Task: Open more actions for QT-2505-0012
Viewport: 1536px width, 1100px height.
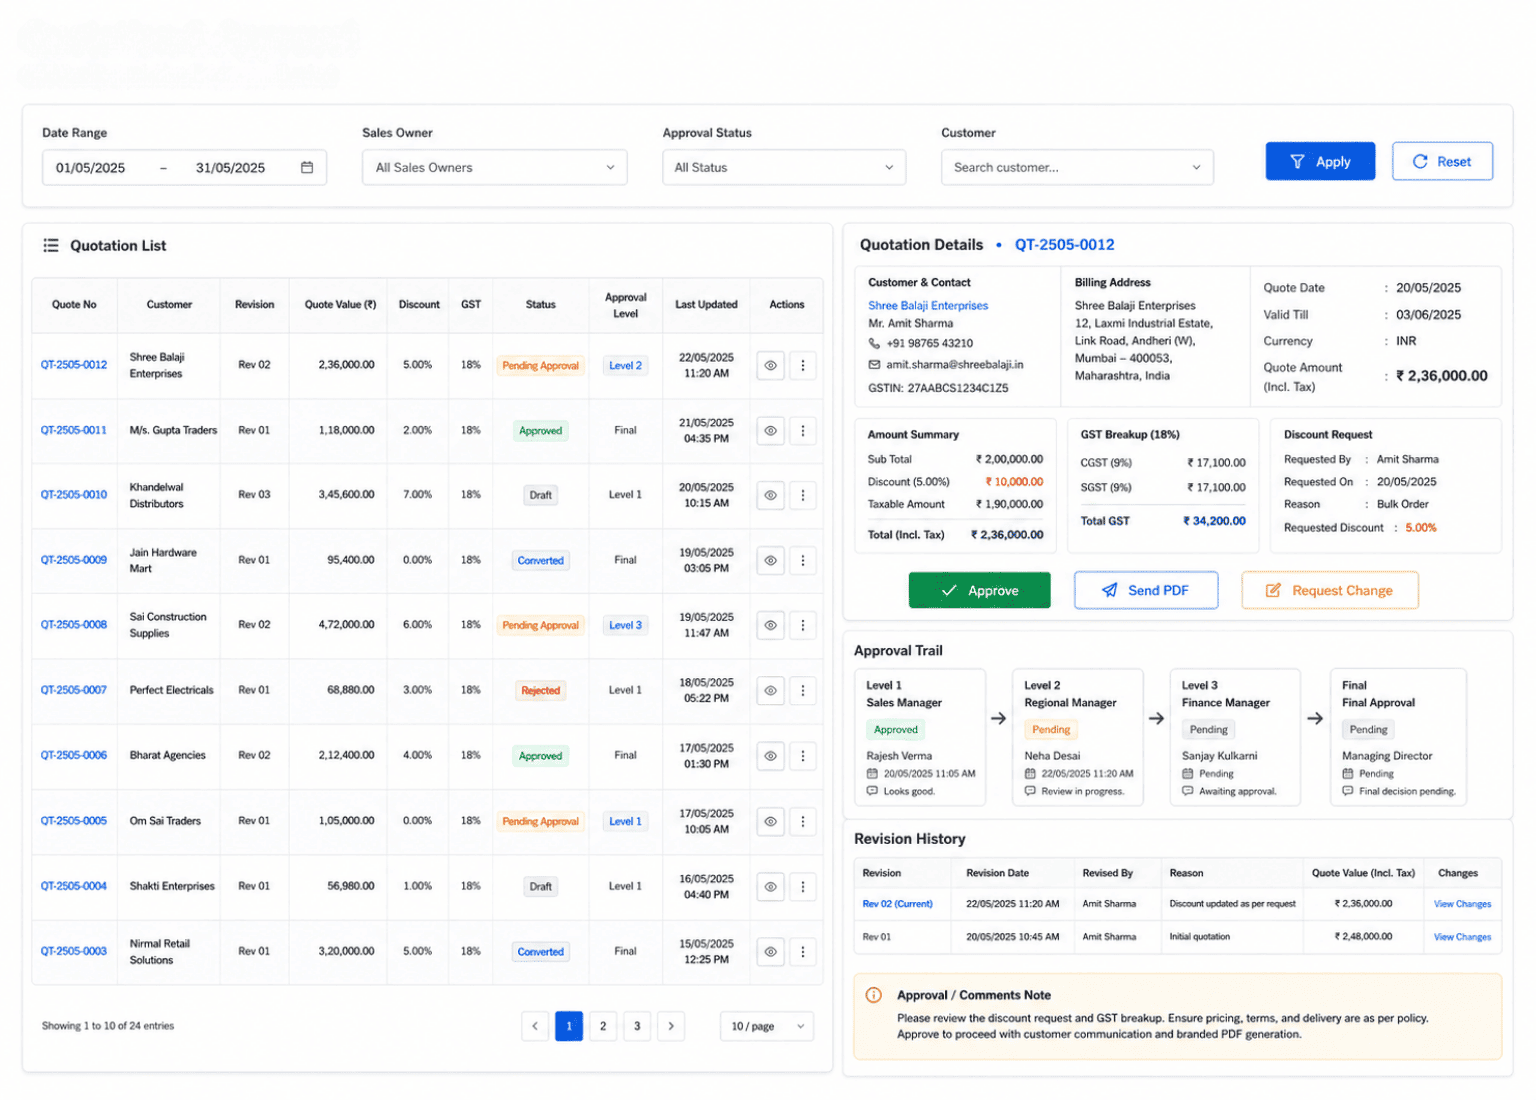Action: pos(803,366)
